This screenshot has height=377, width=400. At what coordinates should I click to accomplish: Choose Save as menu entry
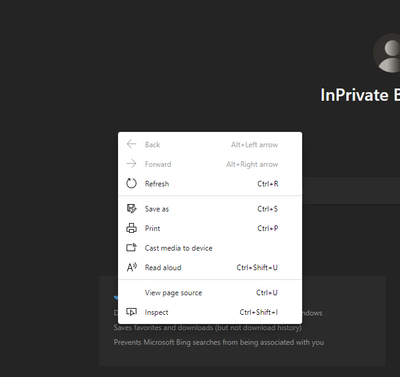tap(210, 209)
